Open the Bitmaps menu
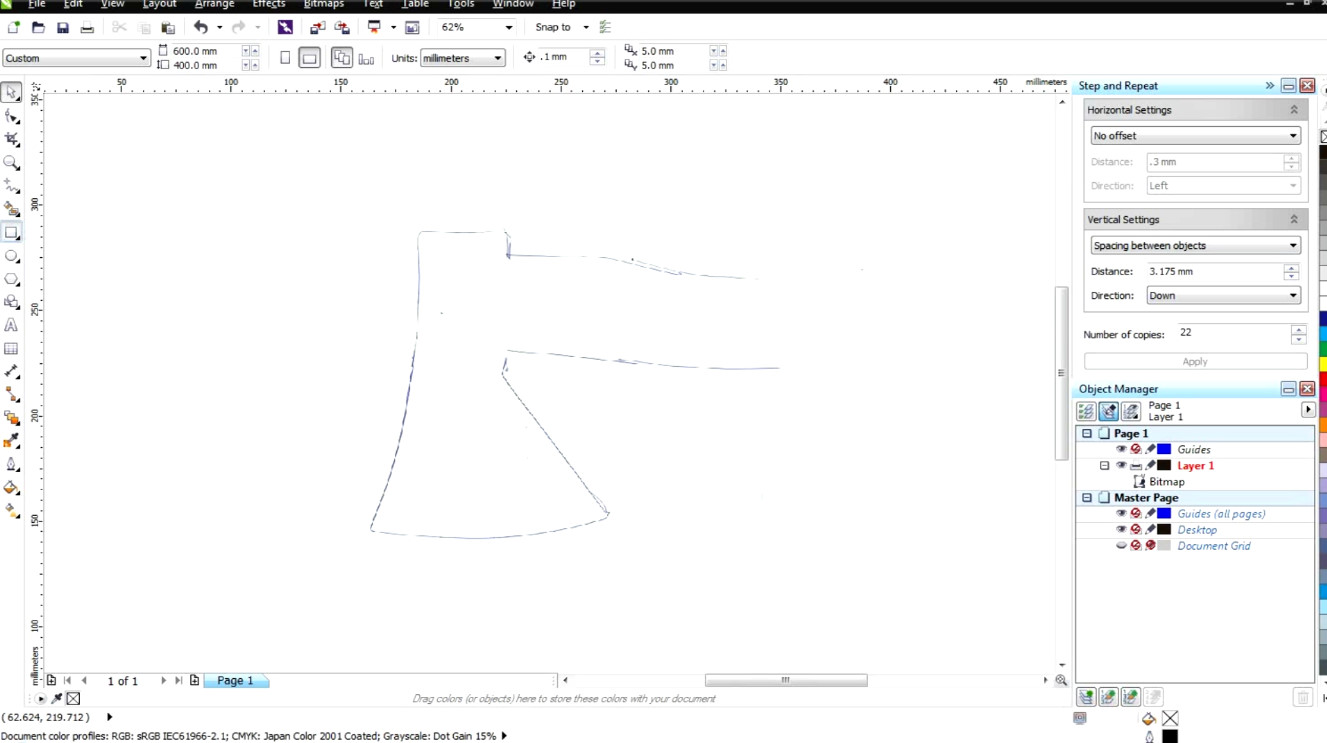 [x=324, y=4]
